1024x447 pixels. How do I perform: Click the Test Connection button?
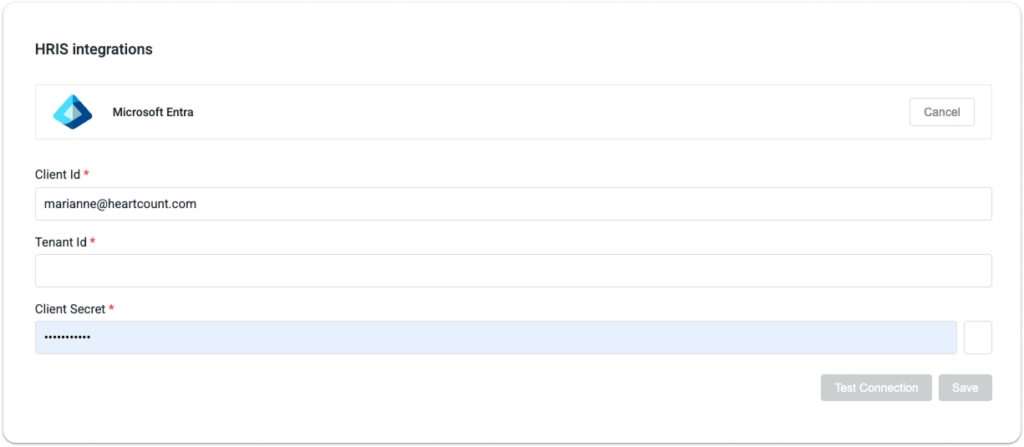876,388
